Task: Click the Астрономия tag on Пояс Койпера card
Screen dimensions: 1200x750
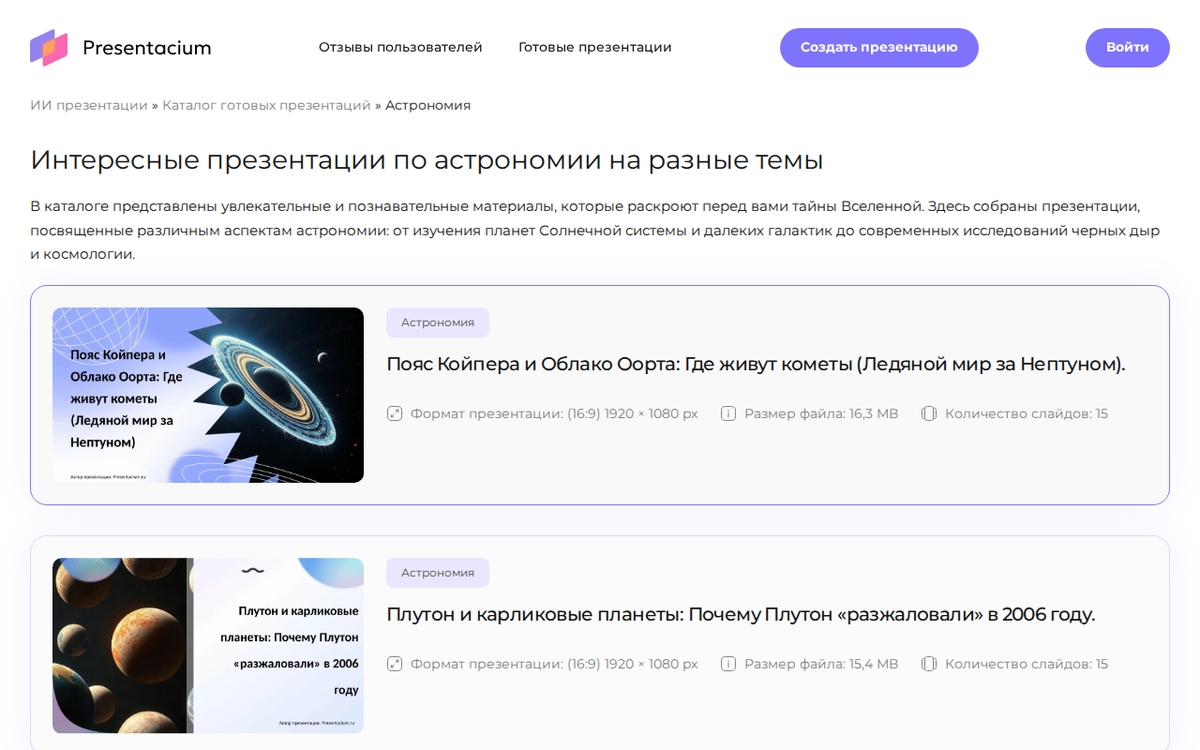Action: pos(438,322)
